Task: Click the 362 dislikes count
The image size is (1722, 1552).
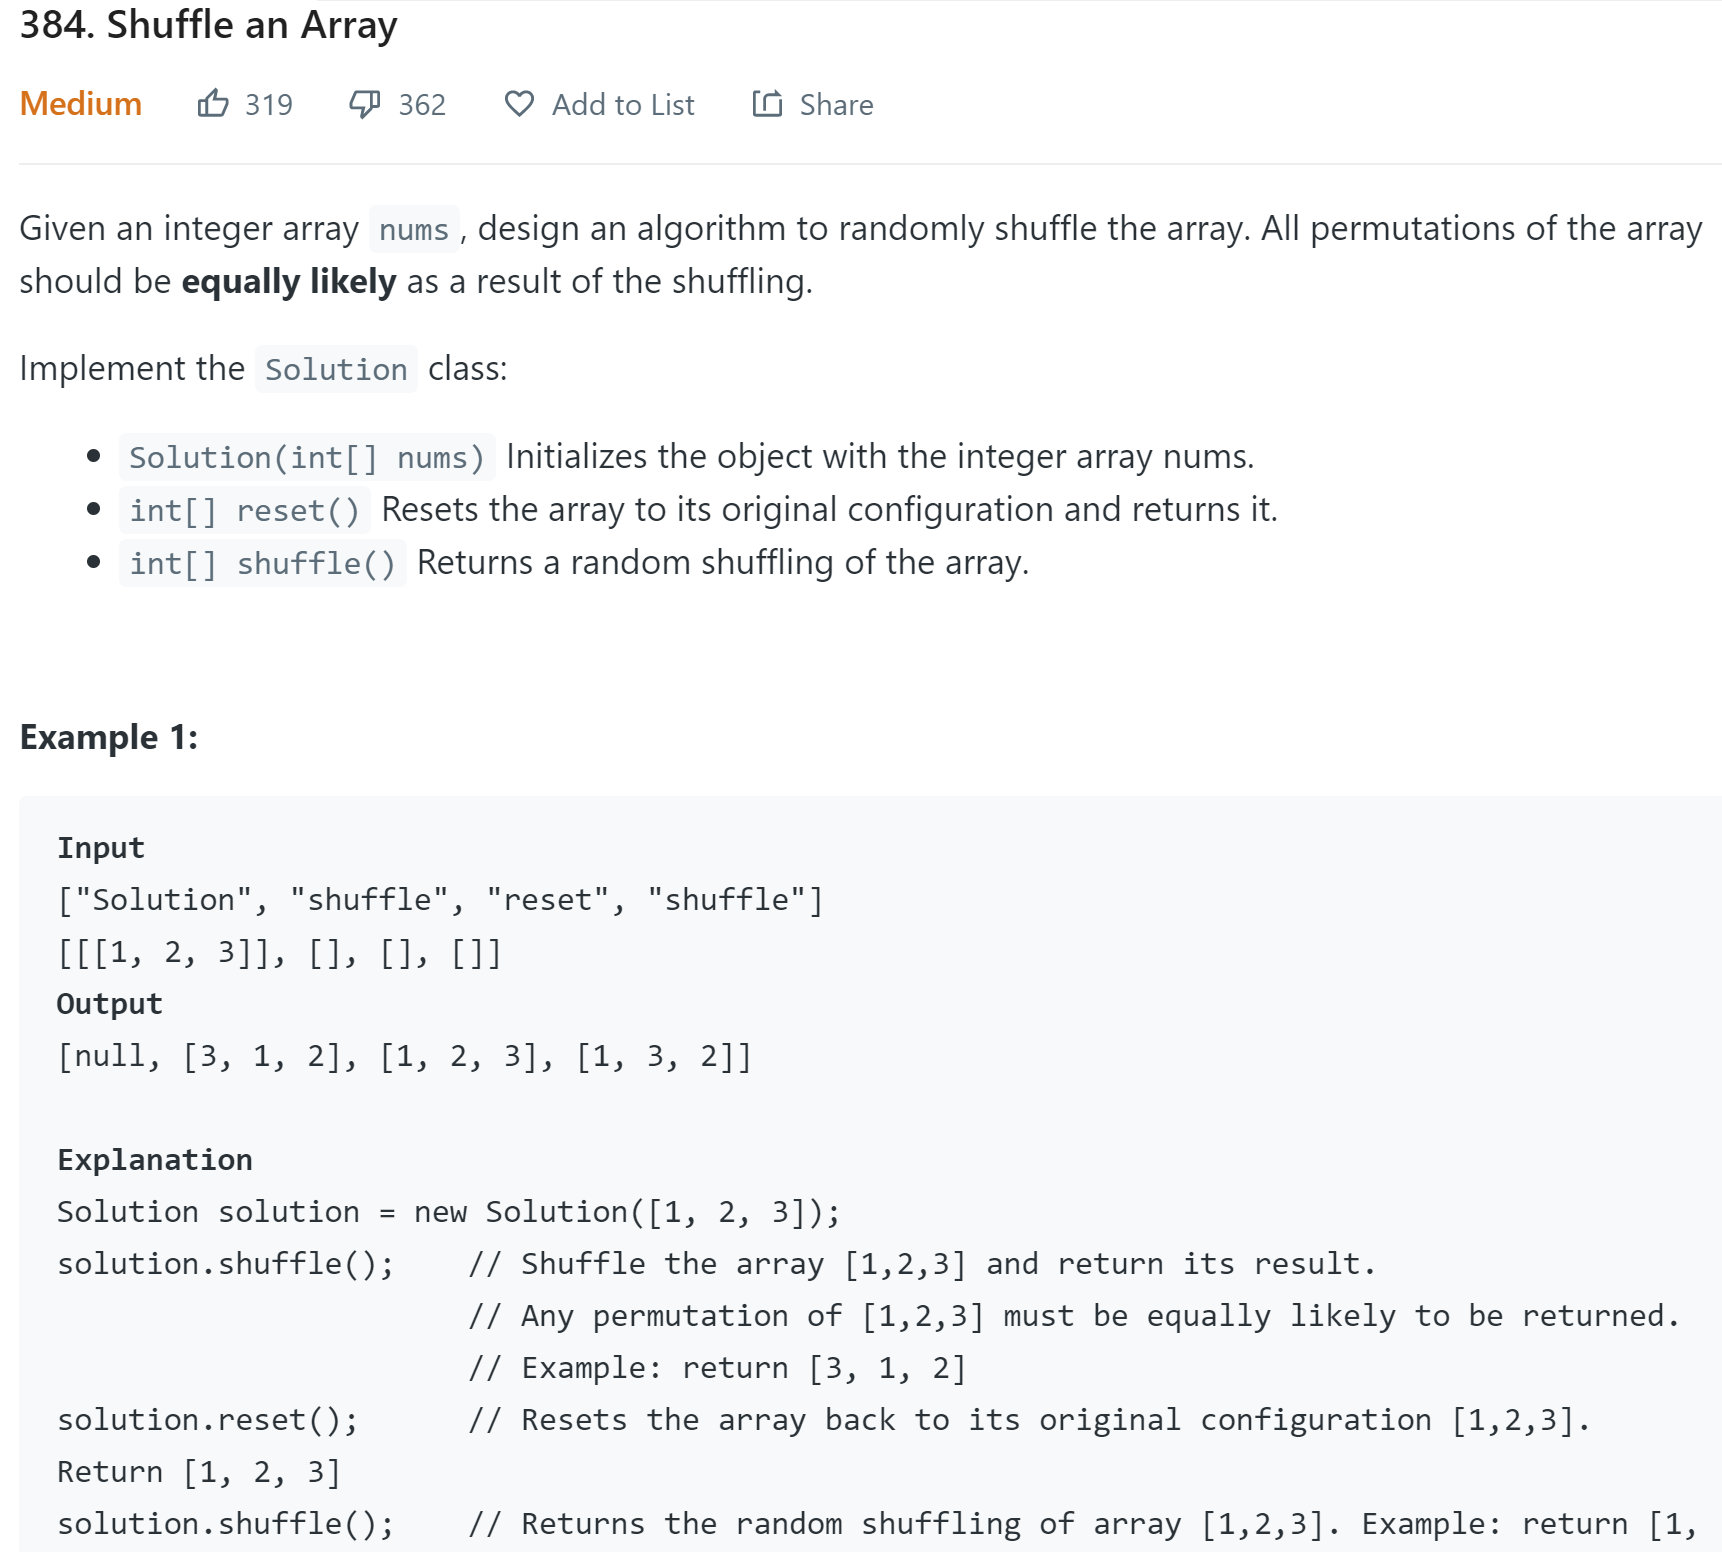Action: click(422, 104)
